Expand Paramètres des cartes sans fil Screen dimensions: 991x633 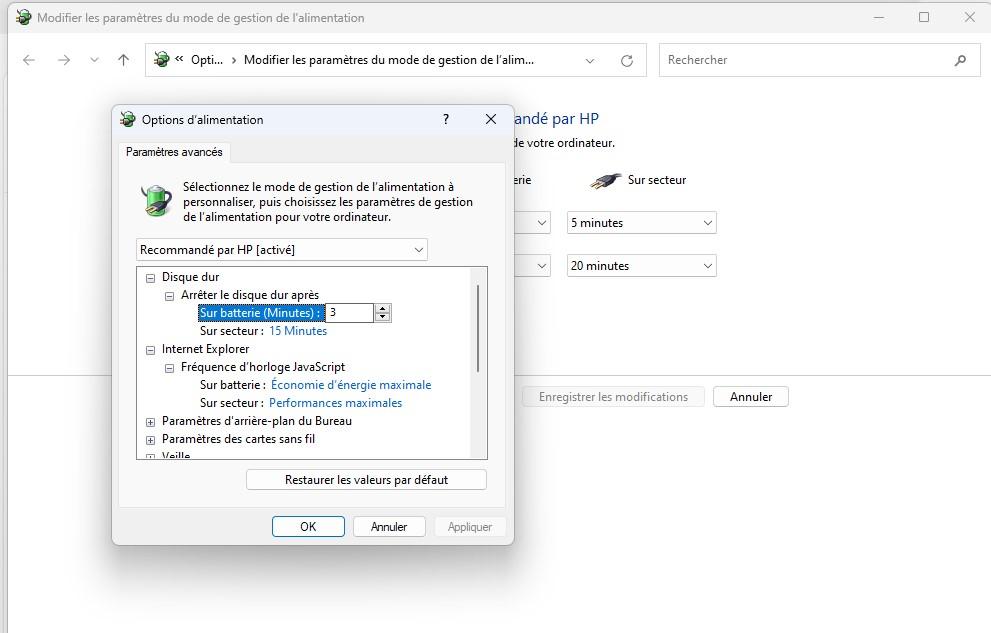click(151, 440)
